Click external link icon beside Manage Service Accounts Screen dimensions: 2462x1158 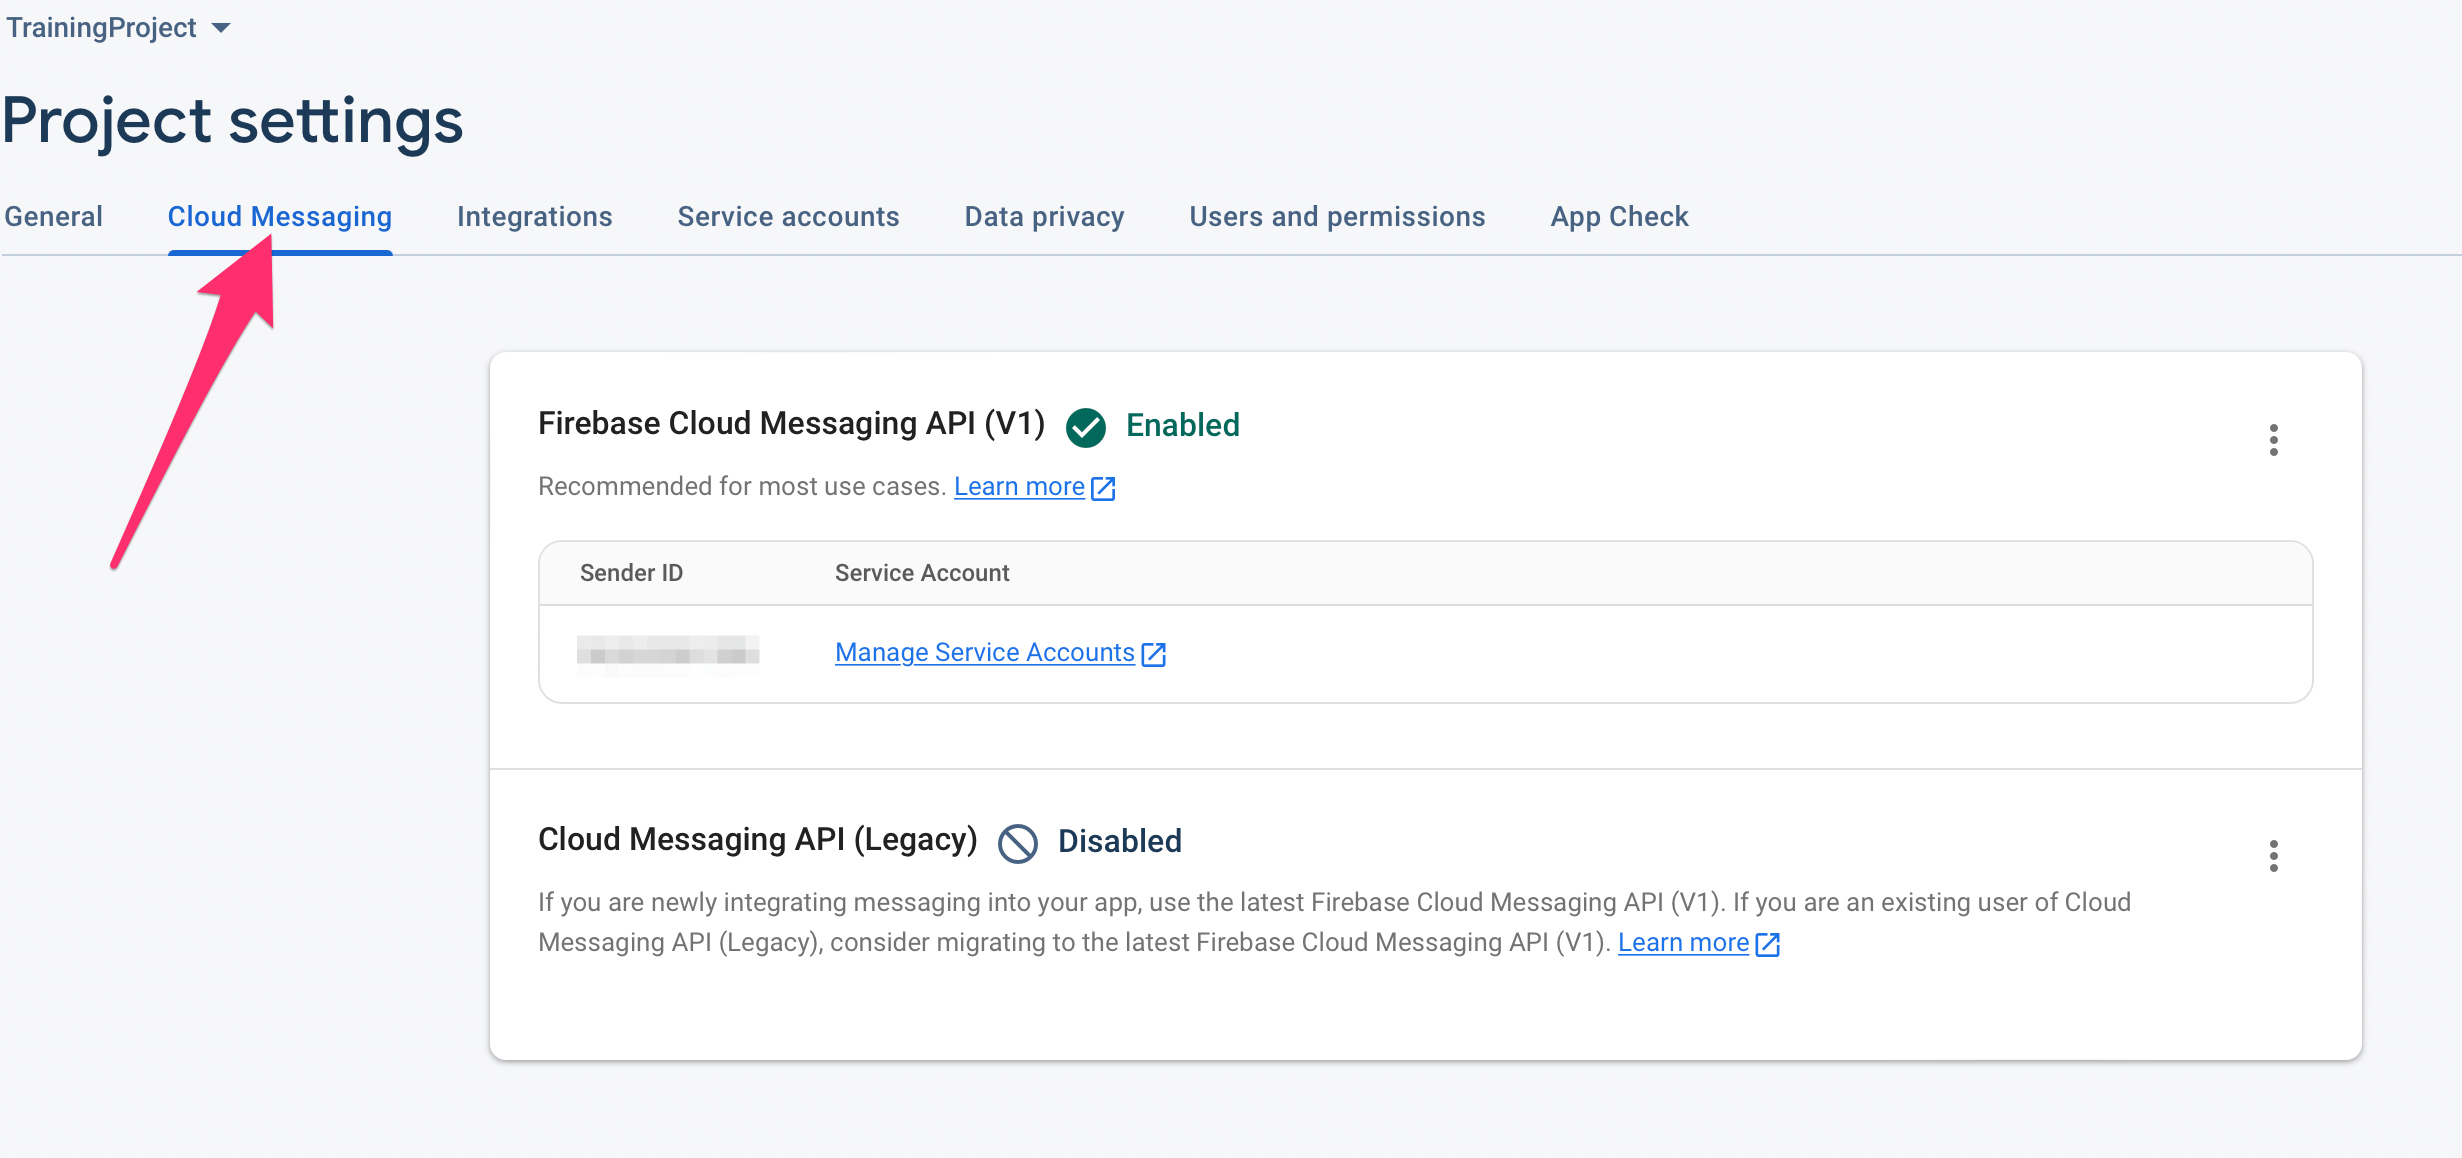coord(1154,654)
